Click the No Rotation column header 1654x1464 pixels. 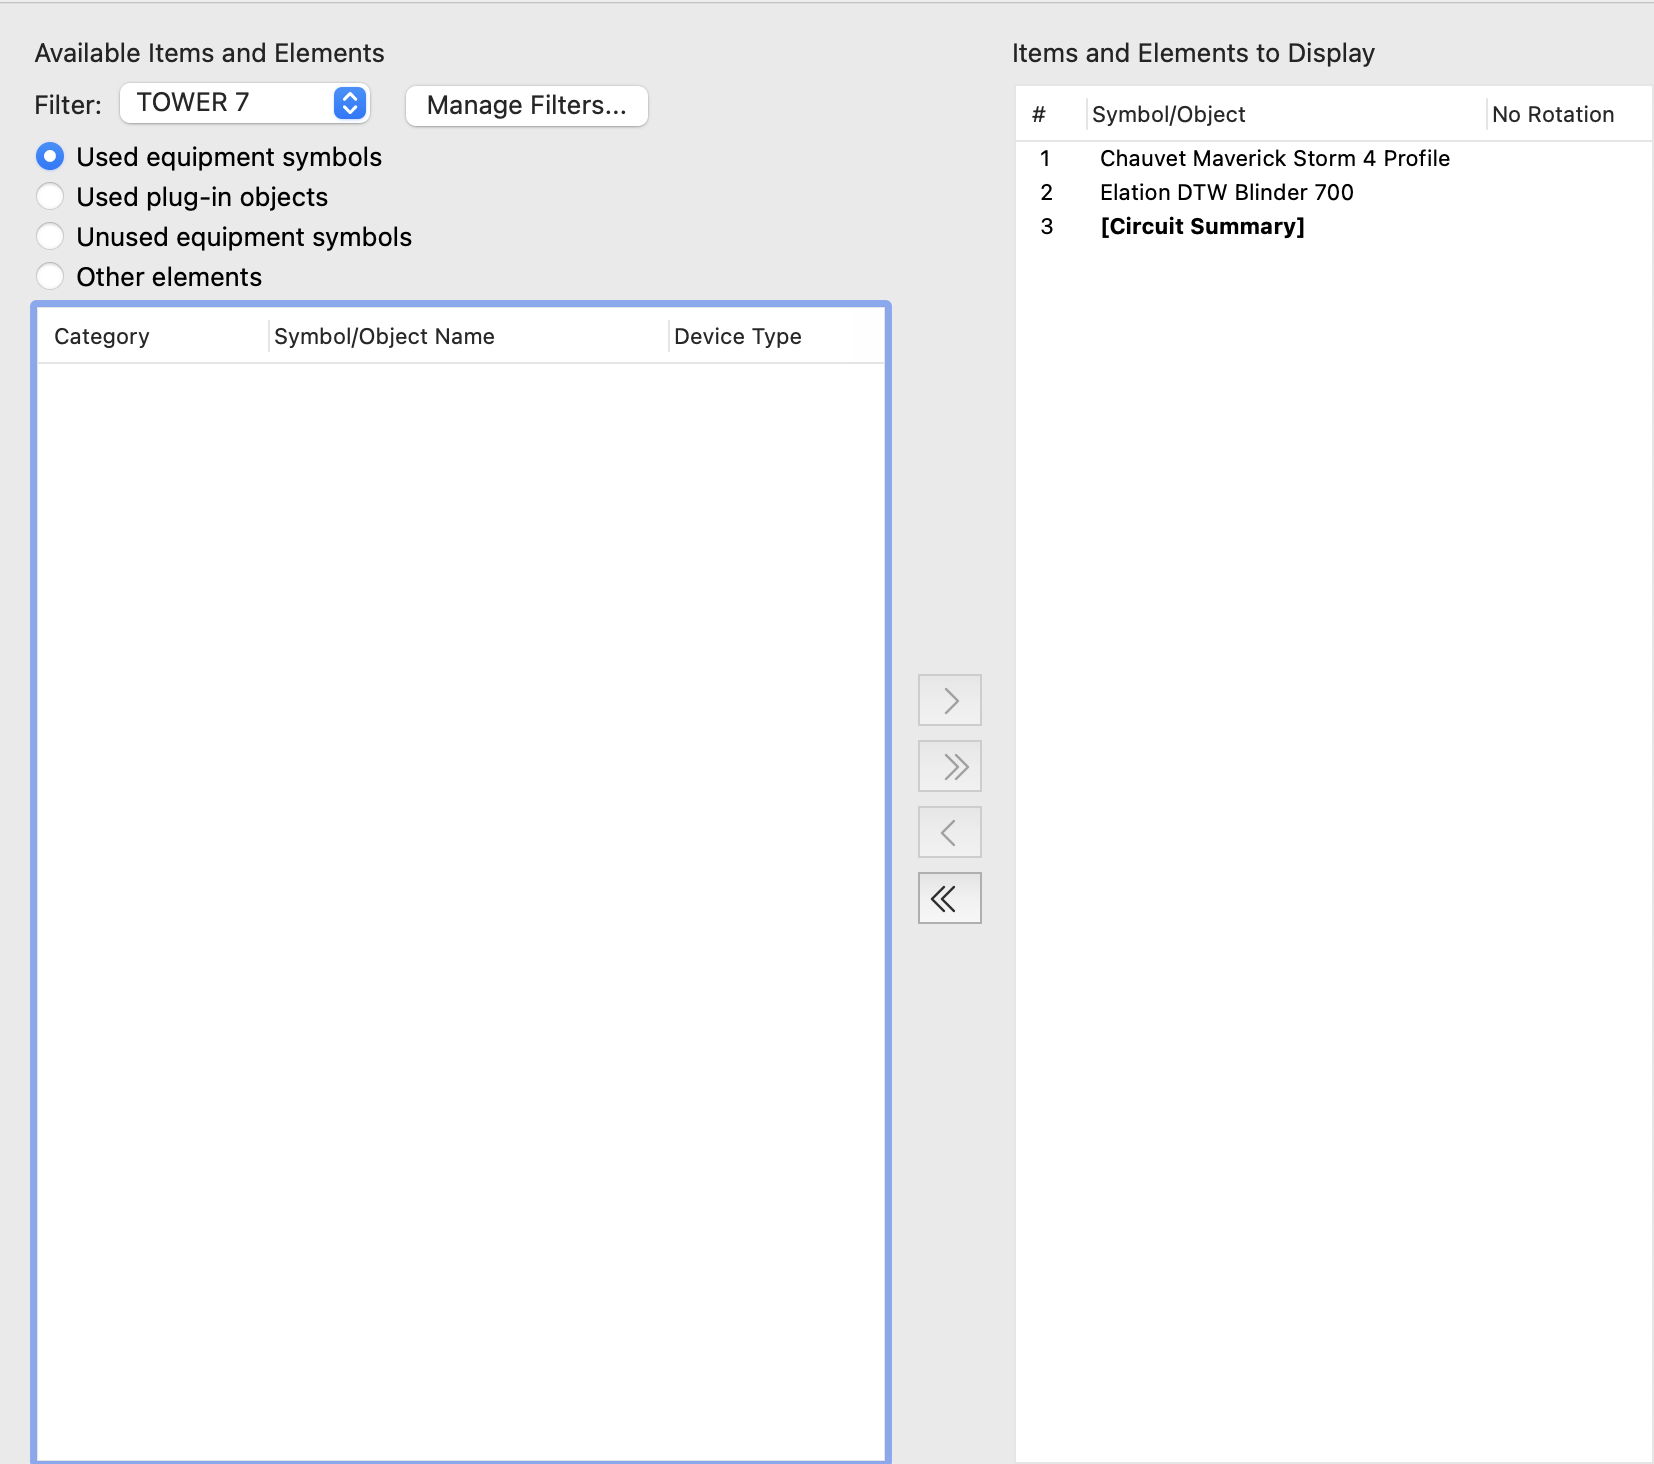pos(1552,115)
